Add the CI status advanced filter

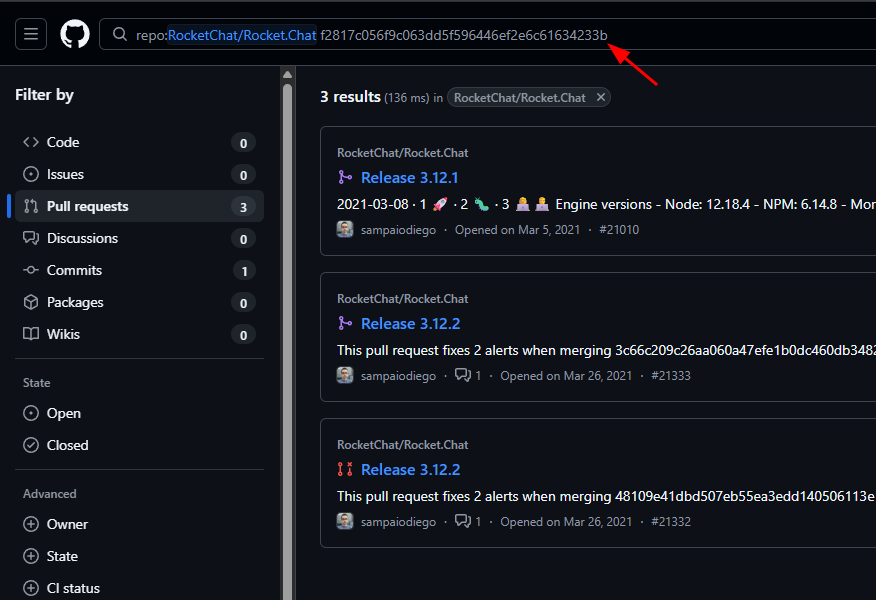click(73, 588)
